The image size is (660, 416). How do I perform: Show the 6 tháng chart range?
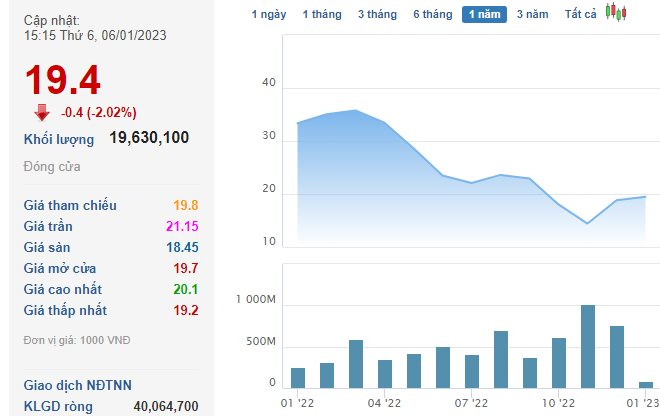432,15
